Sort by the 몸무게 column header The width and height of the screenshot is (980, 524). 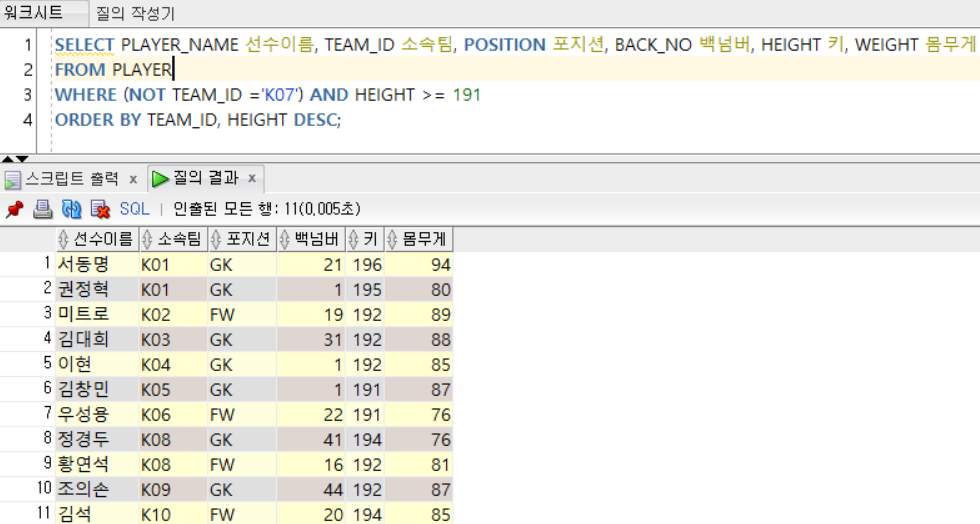pyautogui.click(x=419, y=239)
